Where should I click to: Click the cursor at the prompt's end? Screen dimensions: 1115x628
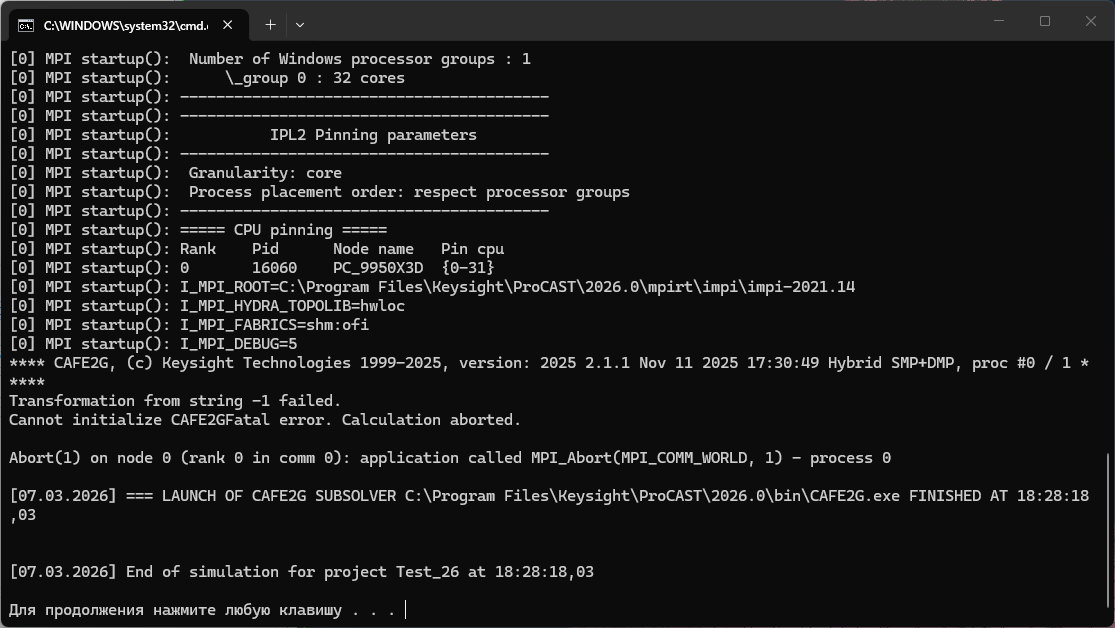(406, 610)
